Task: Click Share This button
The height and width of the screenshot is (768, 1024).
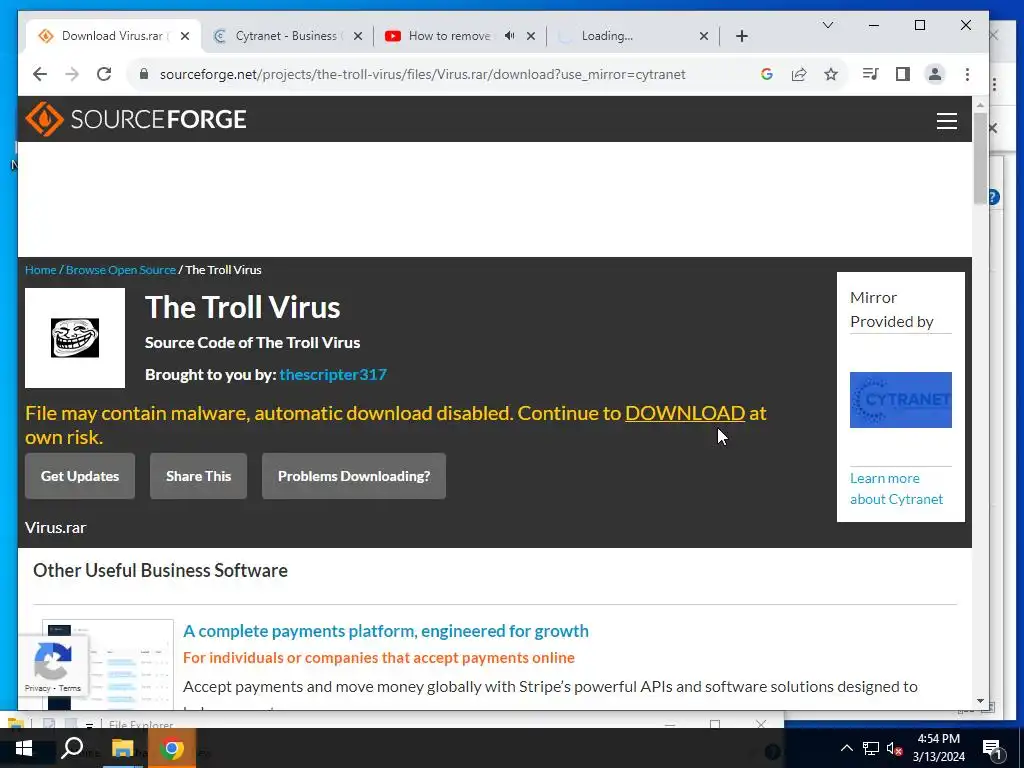Action: click(199, 476)
